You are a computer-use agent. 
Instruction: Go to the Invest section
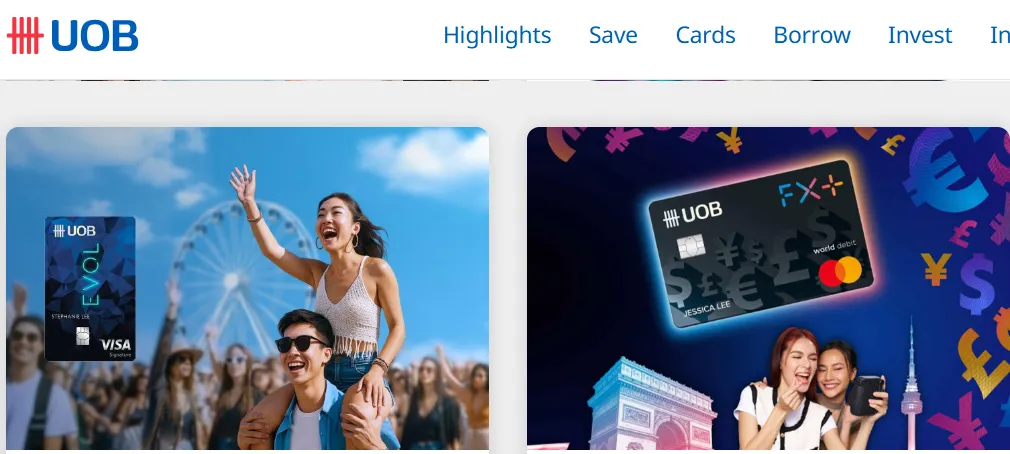[920, 35]
